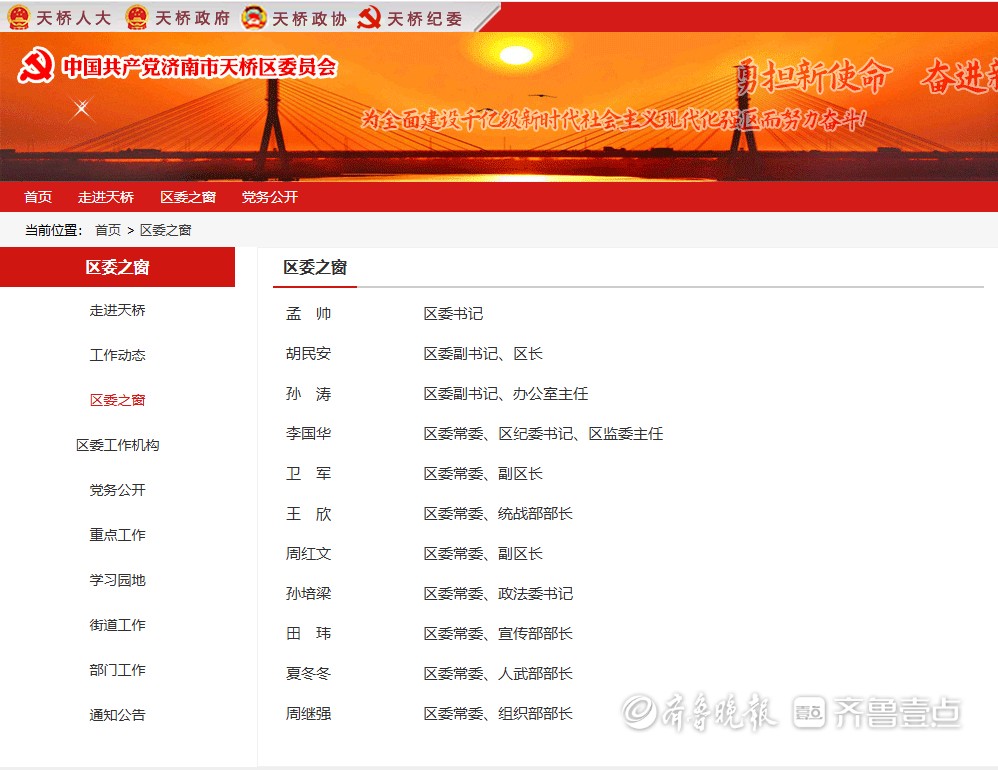998x770 pixels.
Task: Select 区委之窗 in the red navigation bar
Action: tap(188, 197)
